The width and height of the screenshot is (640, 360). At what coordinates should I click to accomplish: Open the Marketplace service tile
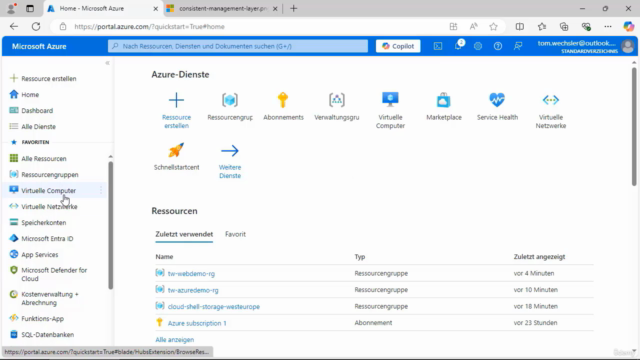coord(444,107)
